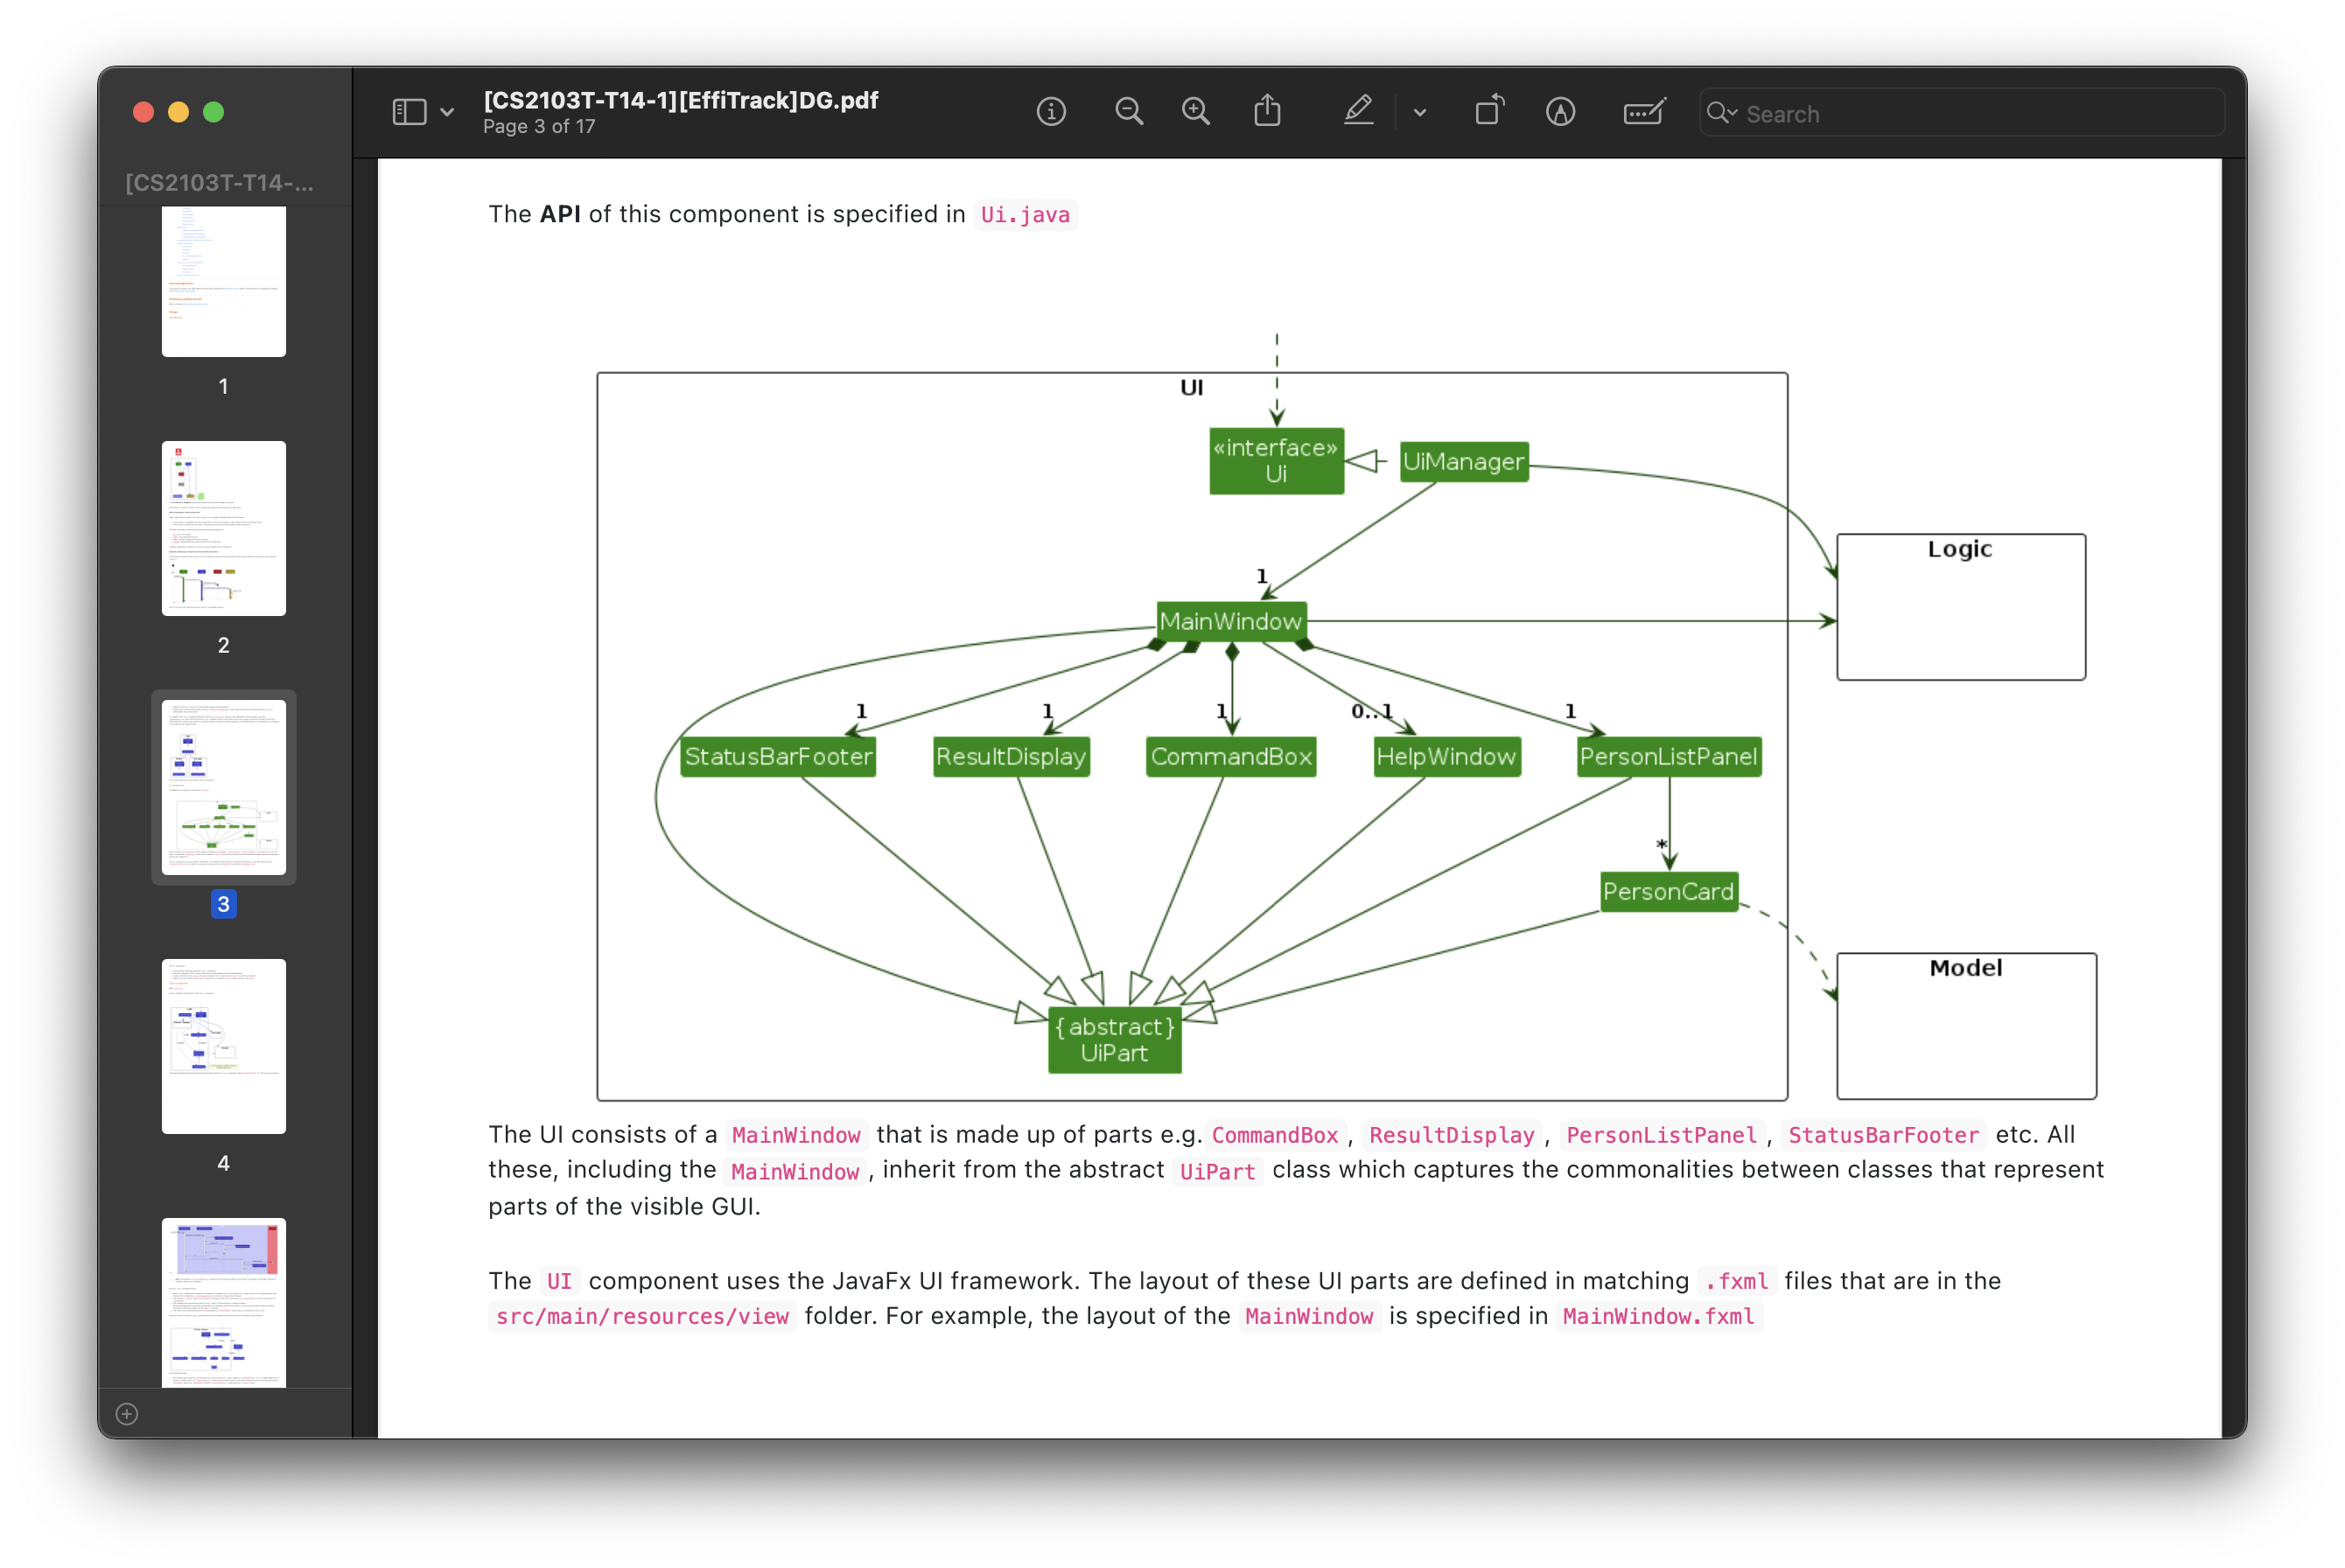Click the PersonListPanel diagram box

(1669, 757)
